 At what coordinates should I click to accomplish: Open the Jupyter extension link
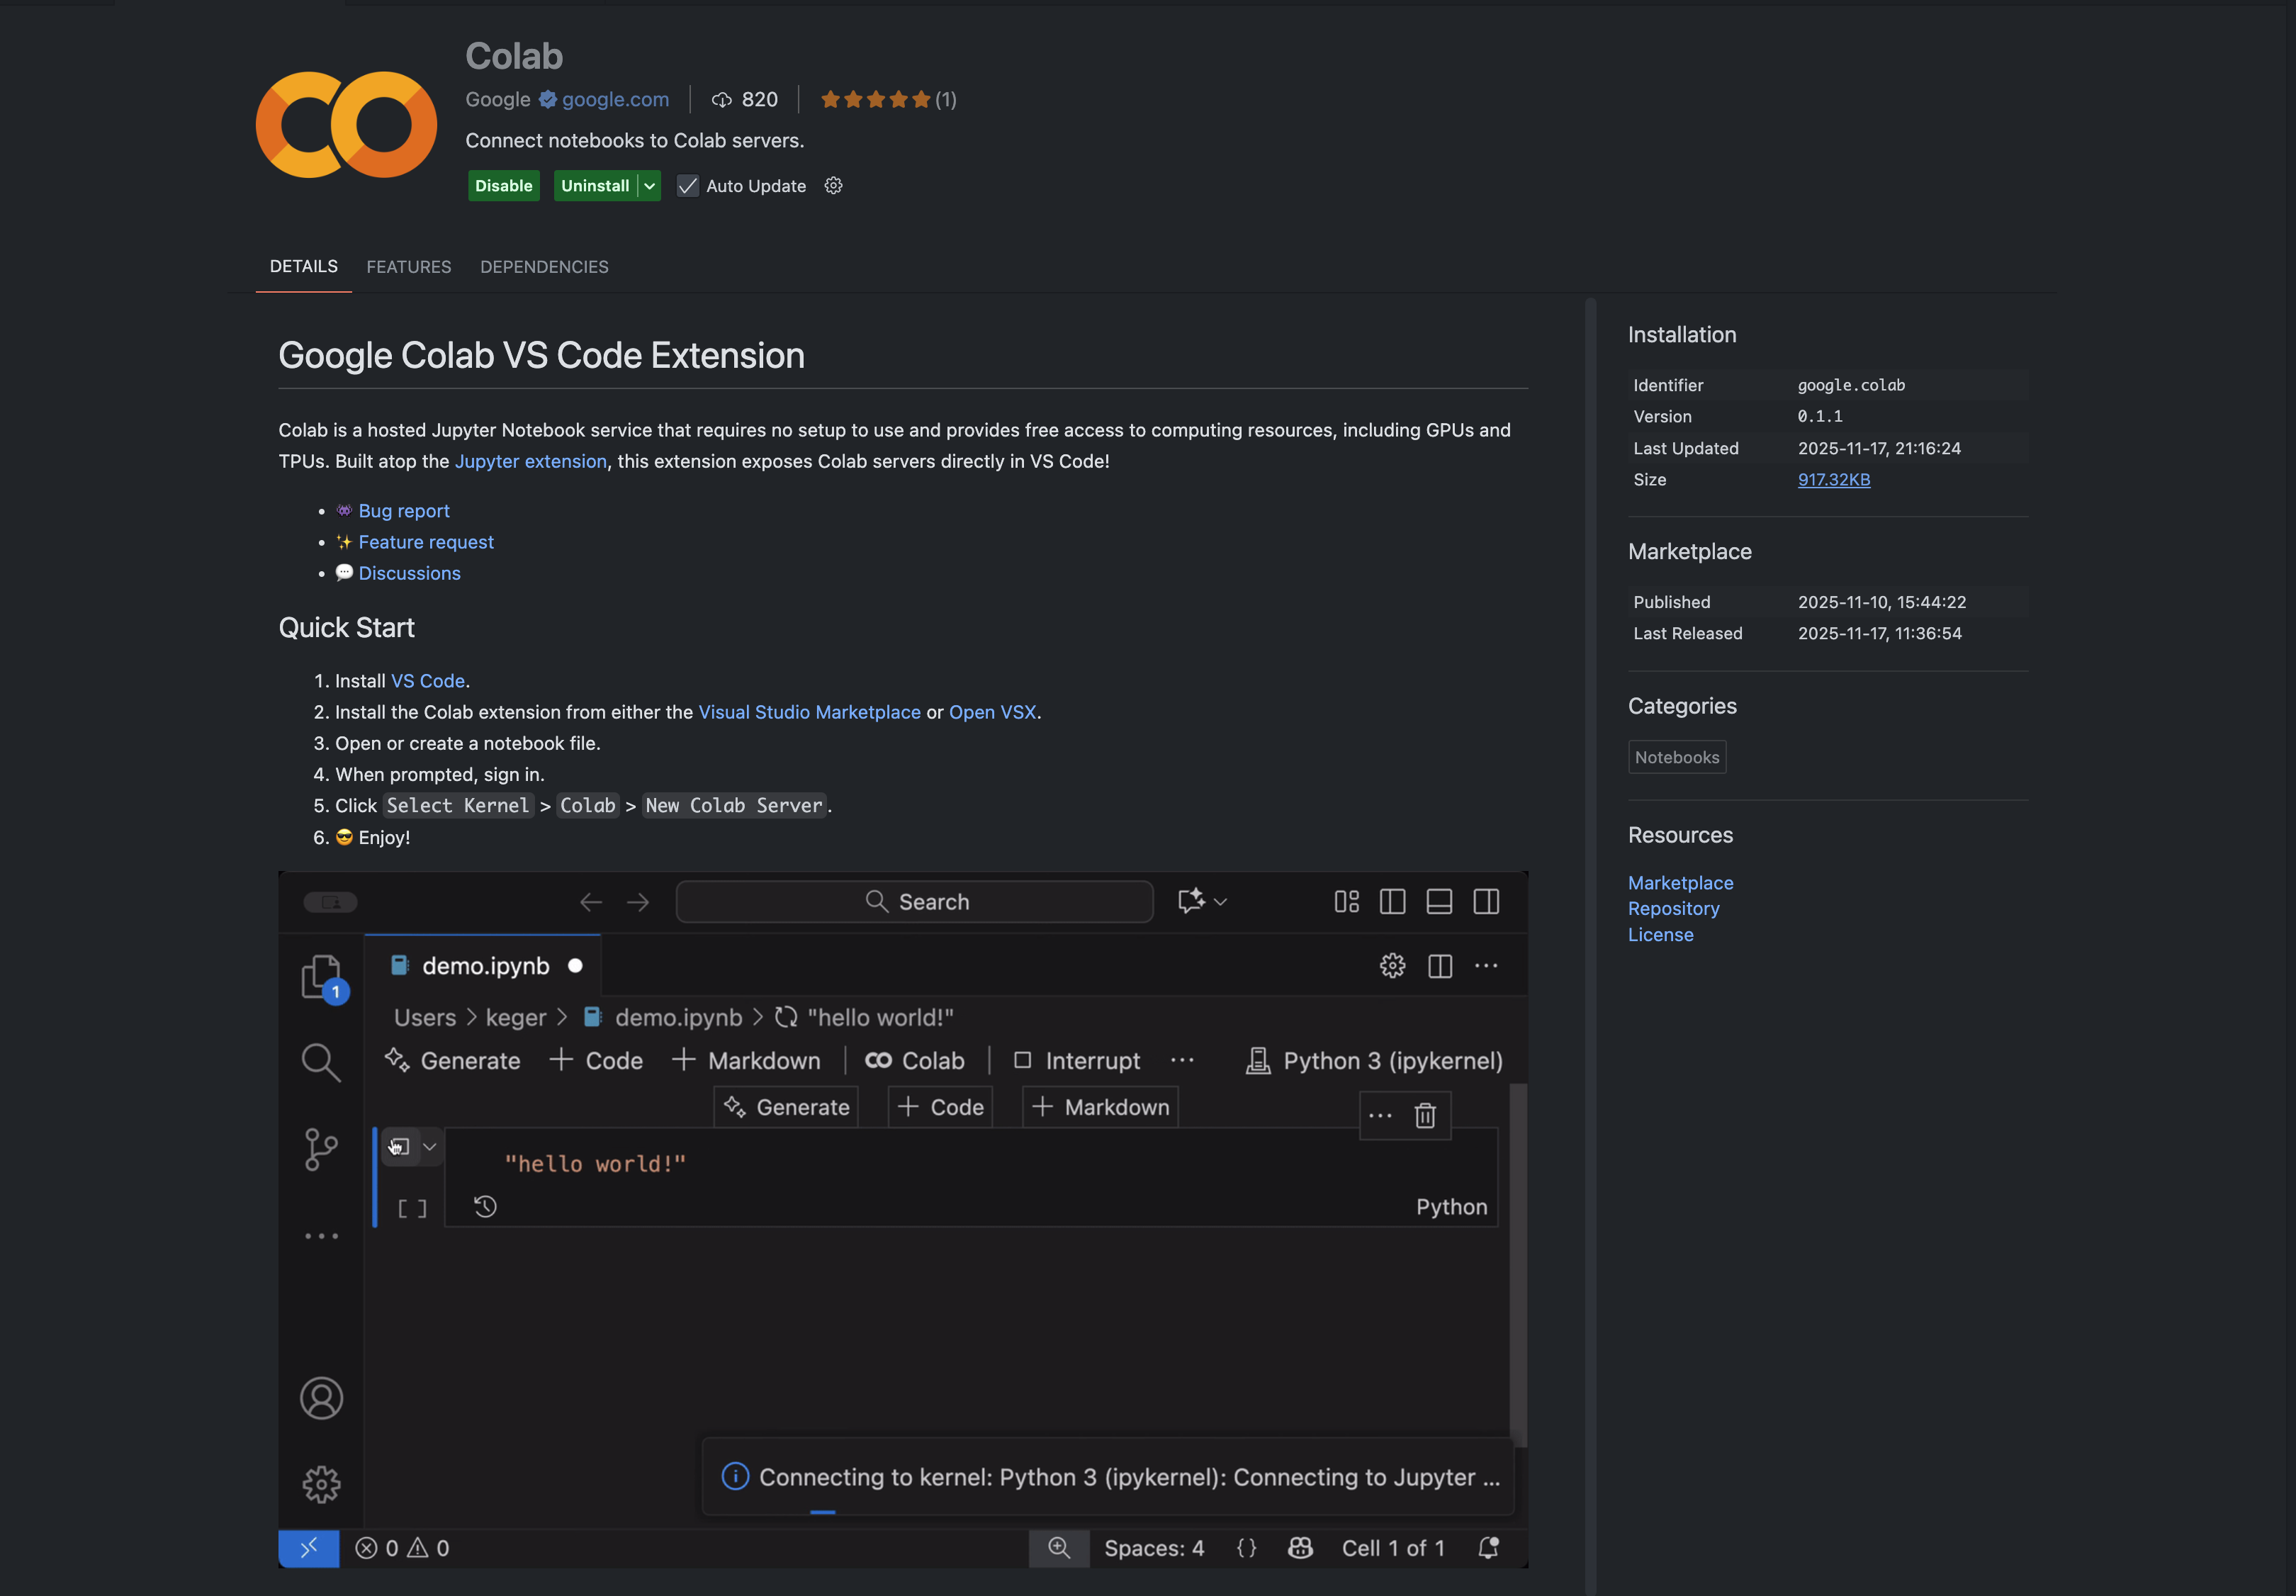530,461
